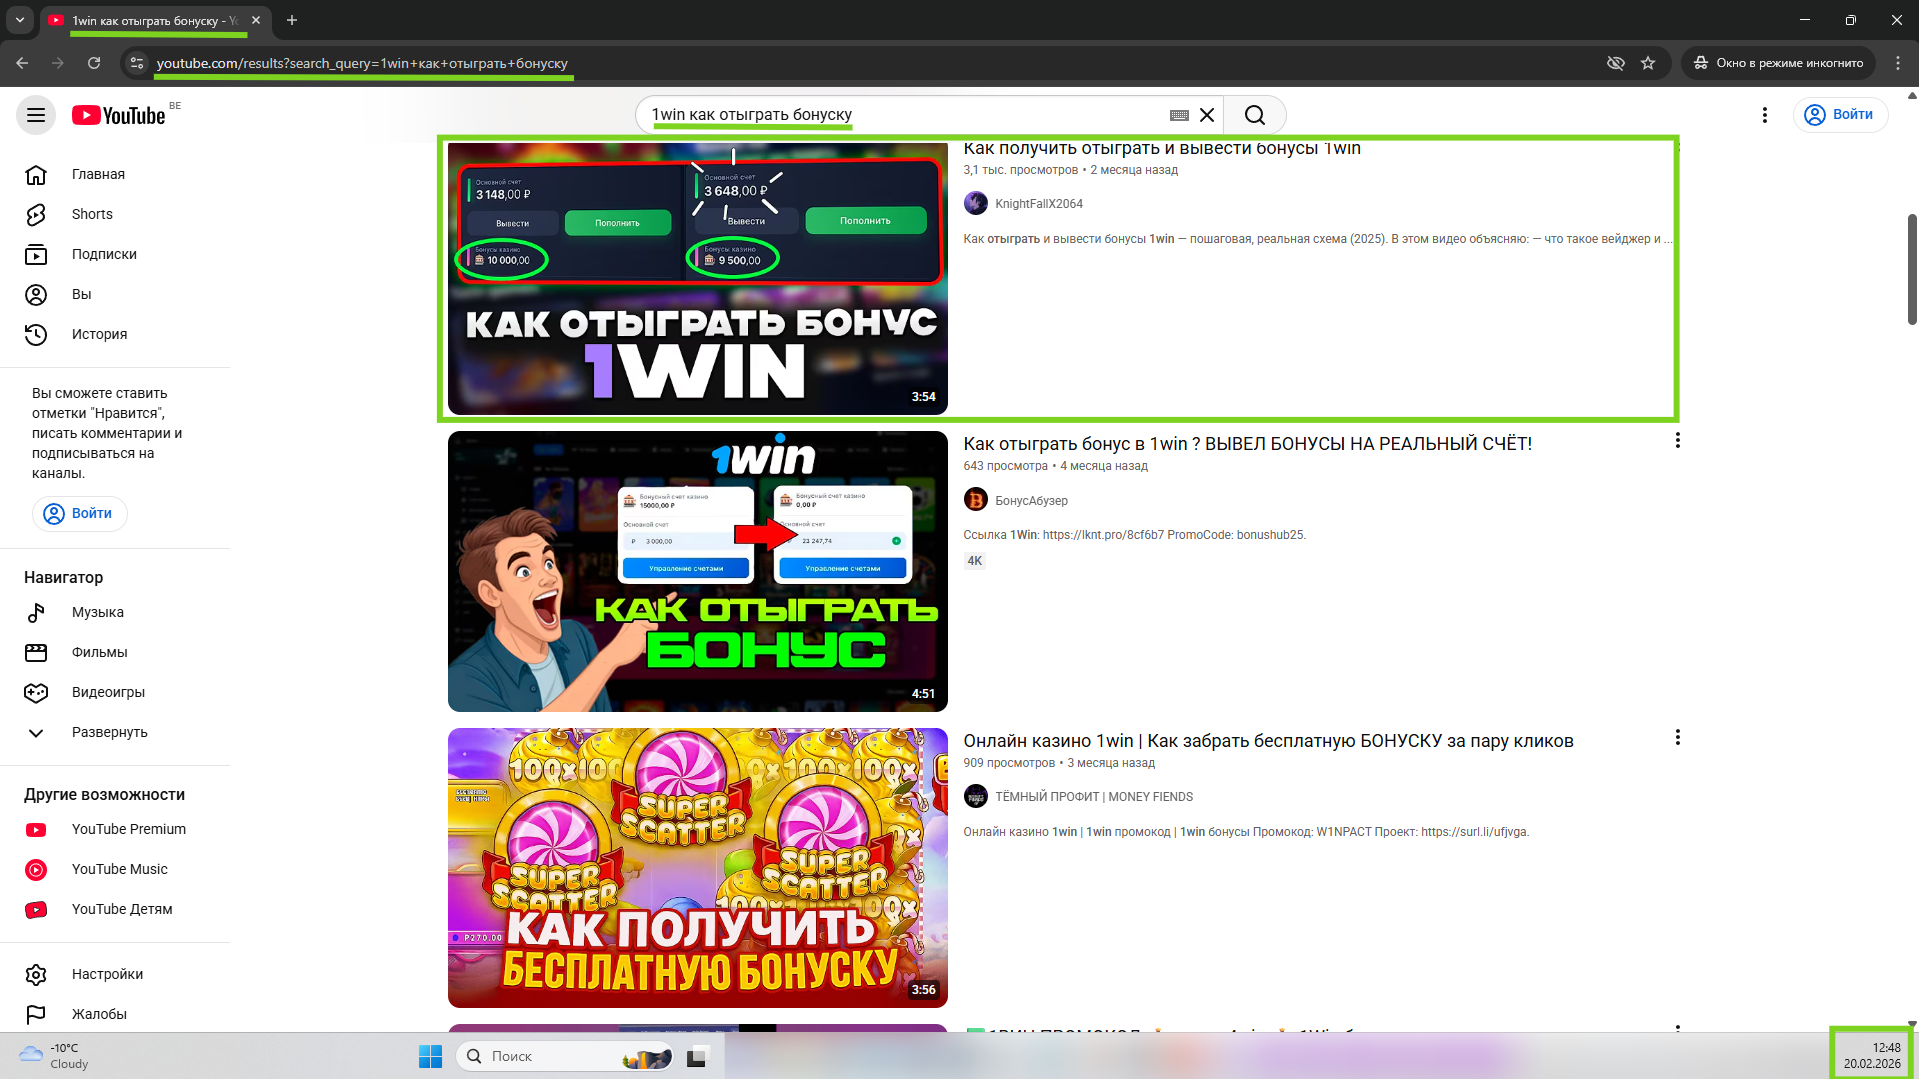The height and width of the screenshot is (1079, 1919).
Task: Open a new browser tab
Action: pyautogui.click(x=292, y=20)
